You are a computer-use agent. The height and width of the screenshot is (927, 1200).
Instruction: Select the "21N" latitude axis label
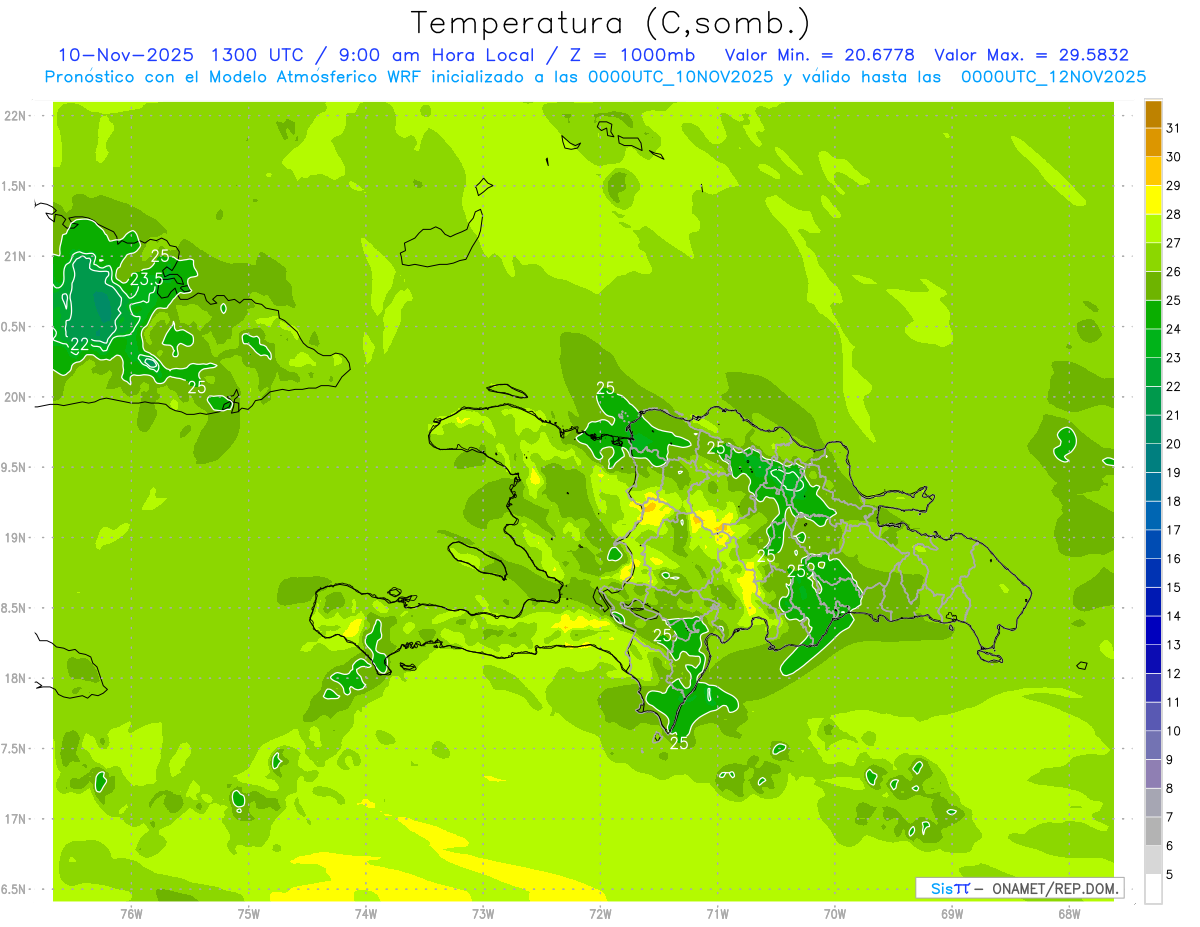[16, 257]
